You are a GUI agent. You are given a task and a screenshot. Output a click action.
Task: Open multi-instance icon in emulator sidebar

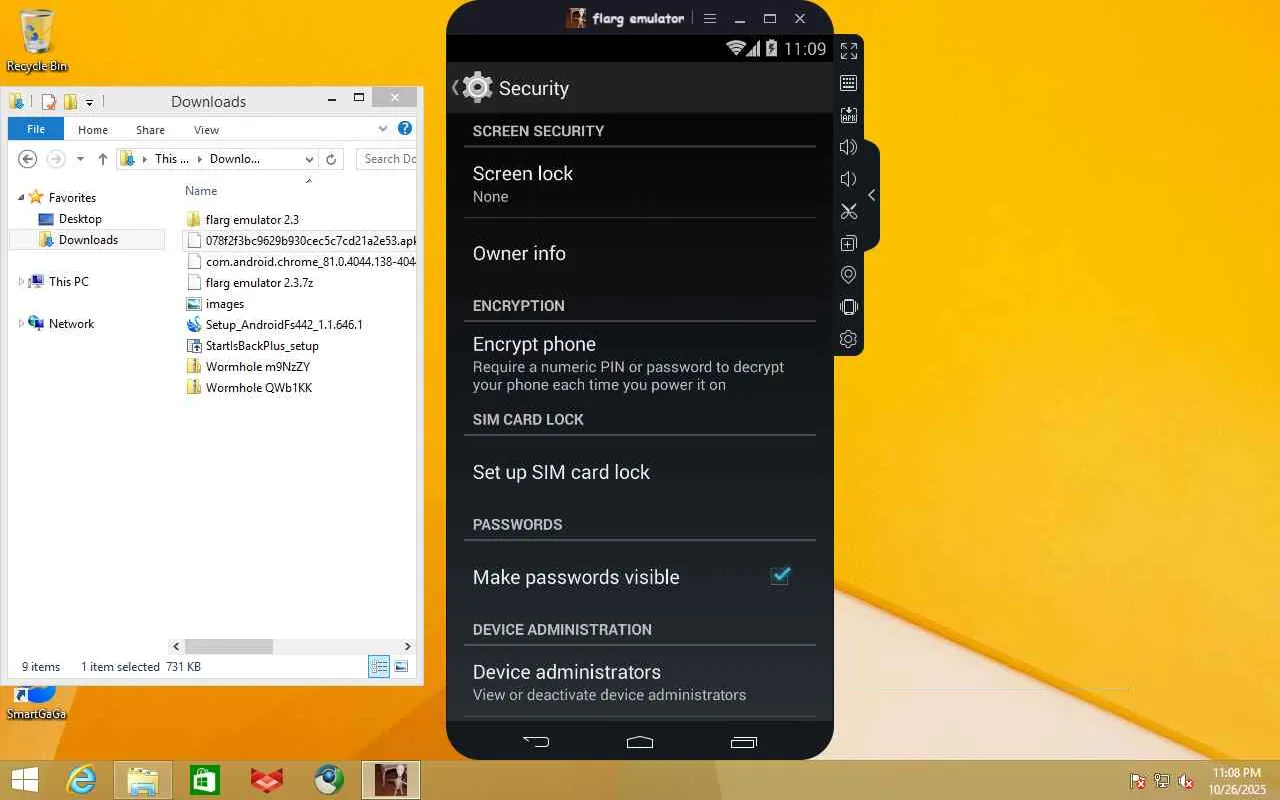tap(848, 243)
